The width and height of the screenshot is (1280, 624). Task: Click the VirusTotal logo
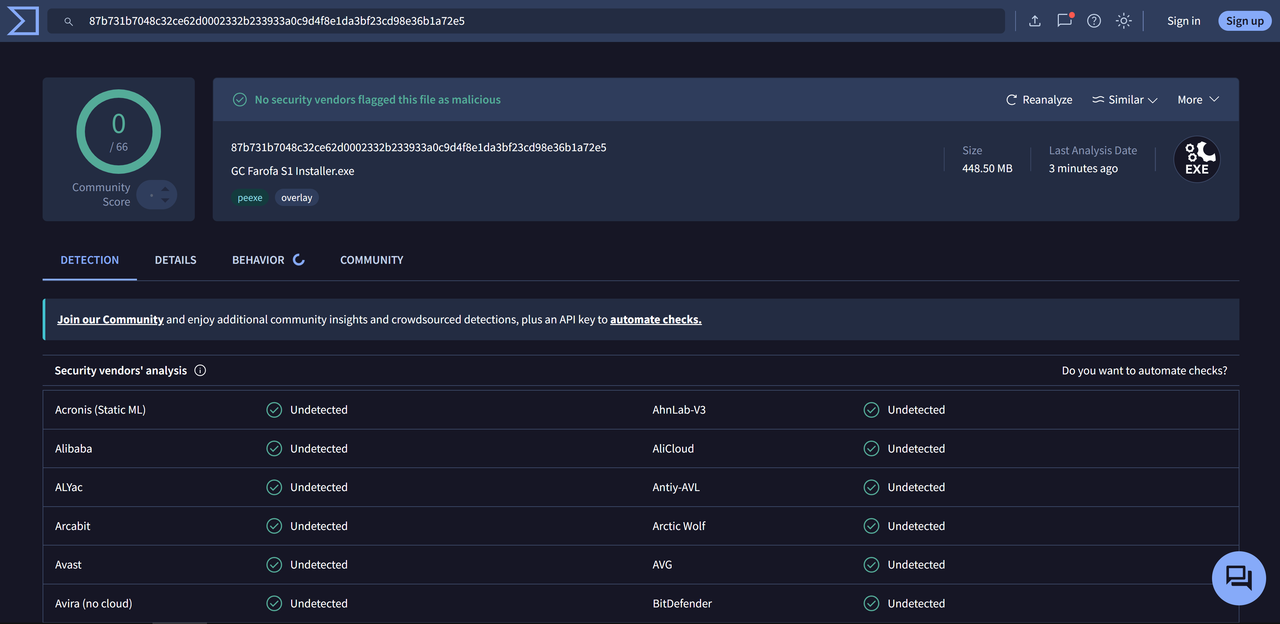coord(23,20)
